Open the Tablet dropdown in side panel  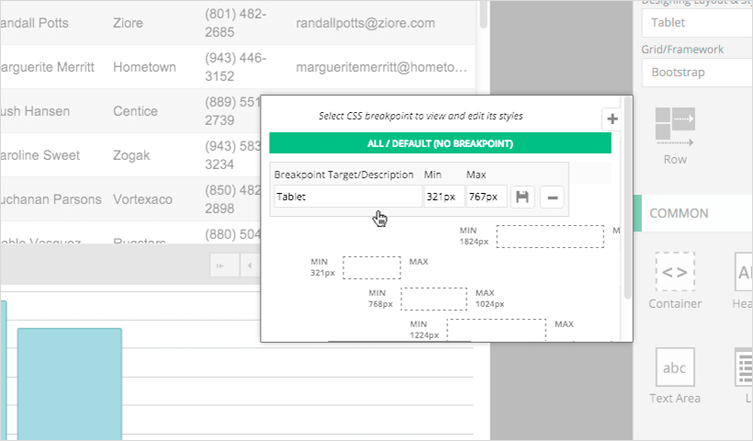coord(697,23)
